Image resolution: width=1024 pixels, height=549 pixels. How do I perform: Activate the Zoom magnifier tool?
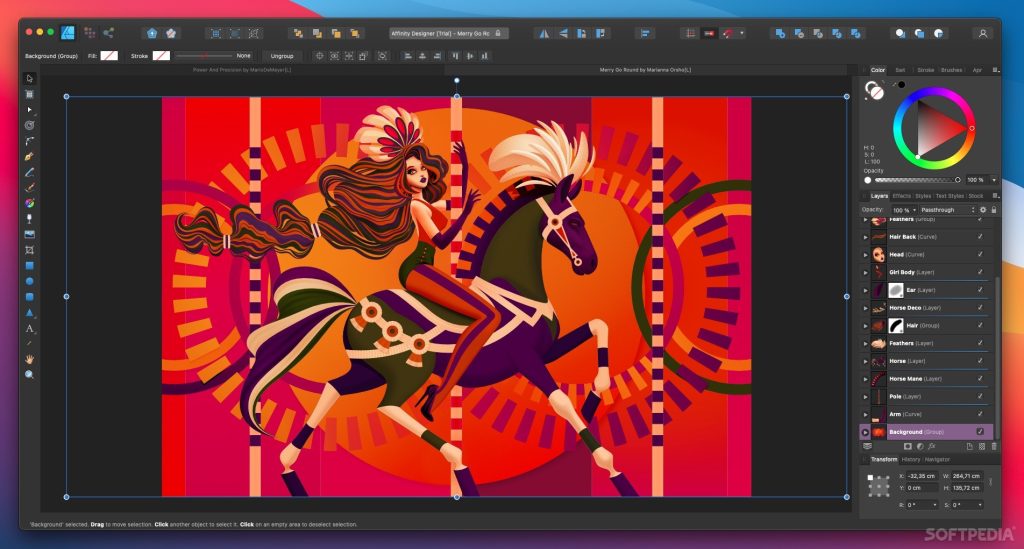(x=30, y=374)
